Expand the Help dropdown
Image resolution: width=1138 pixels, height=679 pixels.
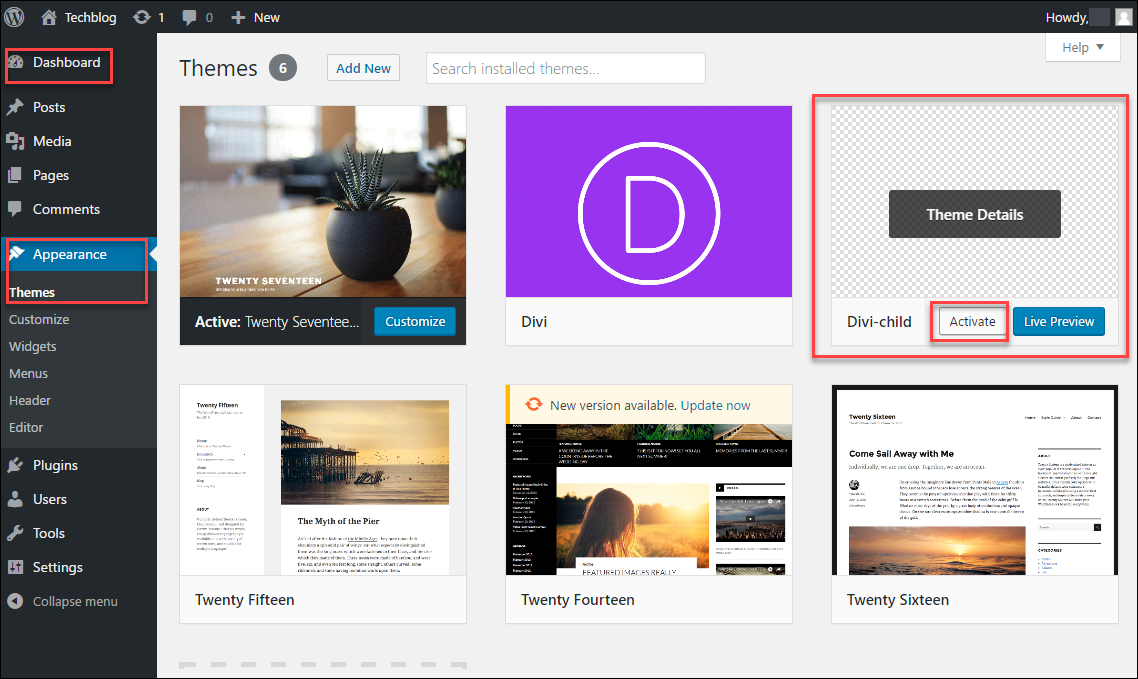pos(1083,47)
